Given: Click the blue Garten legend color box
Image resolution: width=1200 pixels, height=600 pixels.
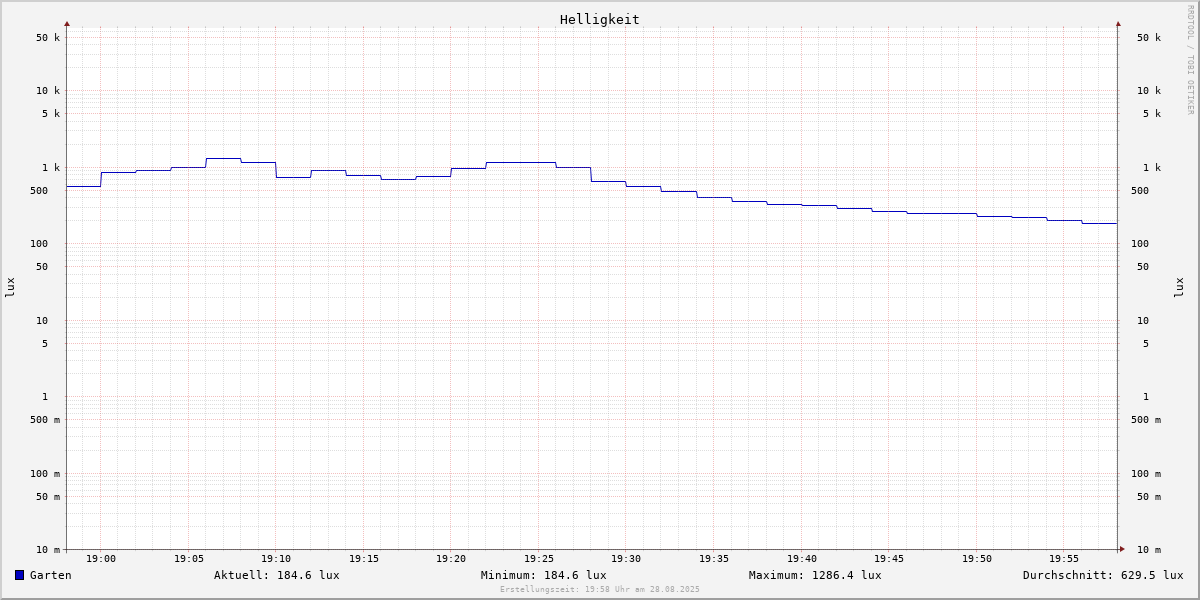Looking at the screenshot, I should pyautogui.click(x=19, y=575).
